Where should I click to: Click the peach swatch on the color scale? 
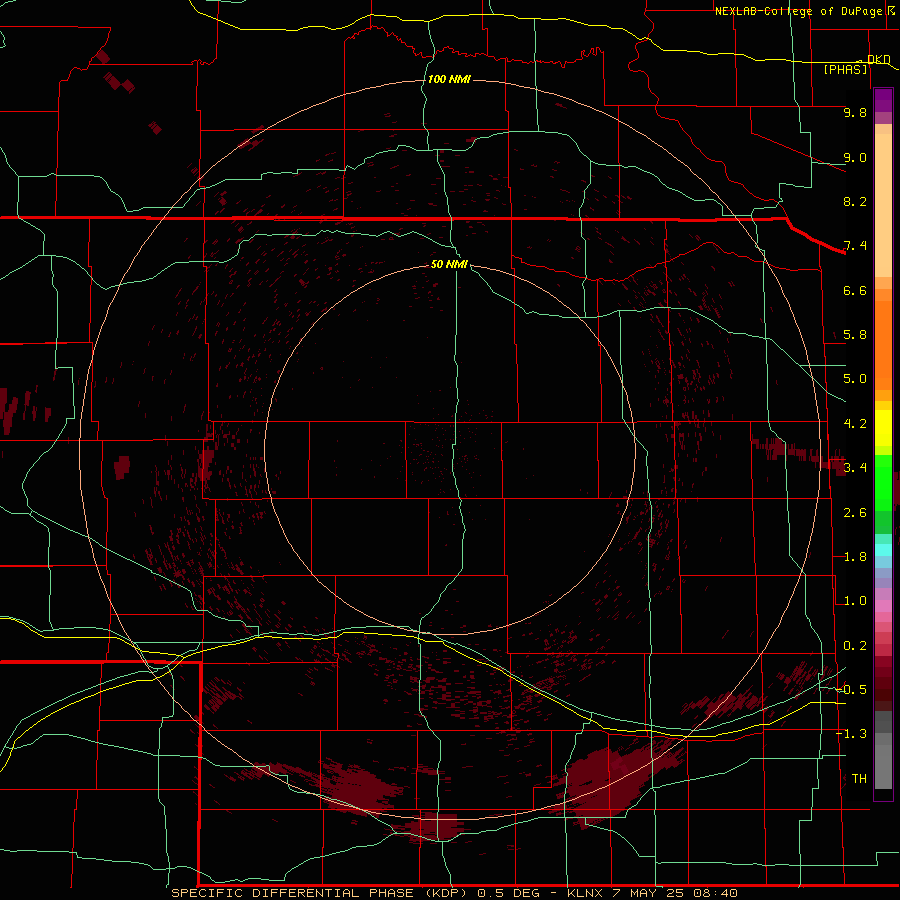pyautogui.click(x=883, y=205)
